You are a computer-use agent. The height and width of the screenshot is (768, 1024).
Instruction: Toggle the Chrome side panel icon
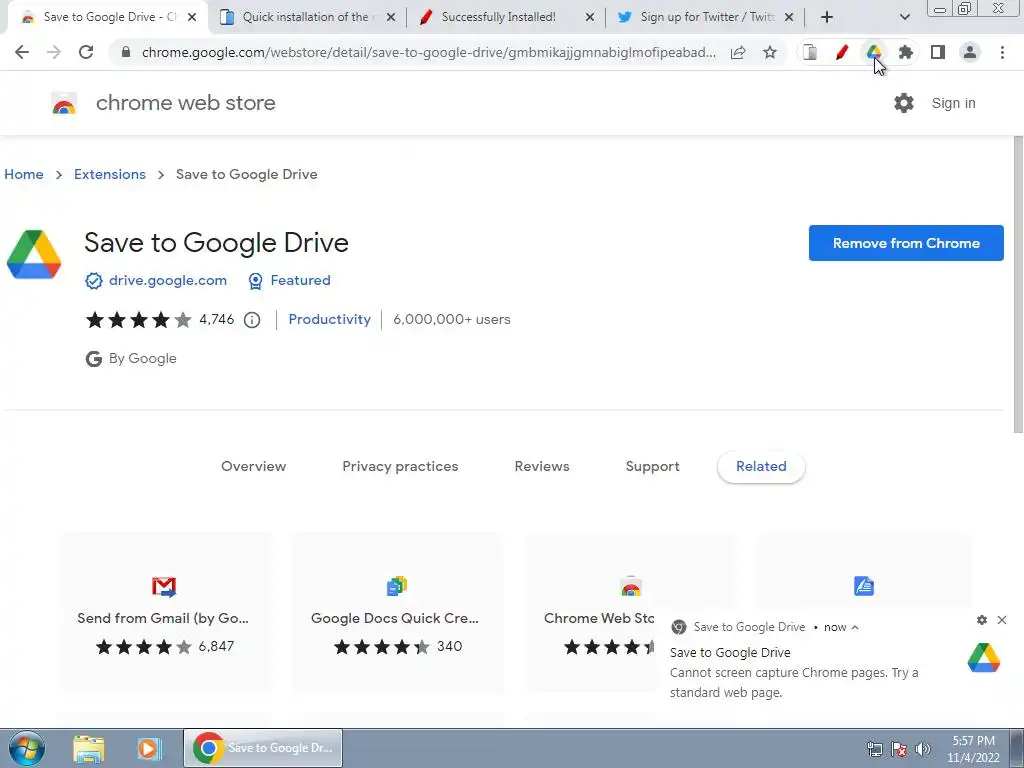point(938,52)
